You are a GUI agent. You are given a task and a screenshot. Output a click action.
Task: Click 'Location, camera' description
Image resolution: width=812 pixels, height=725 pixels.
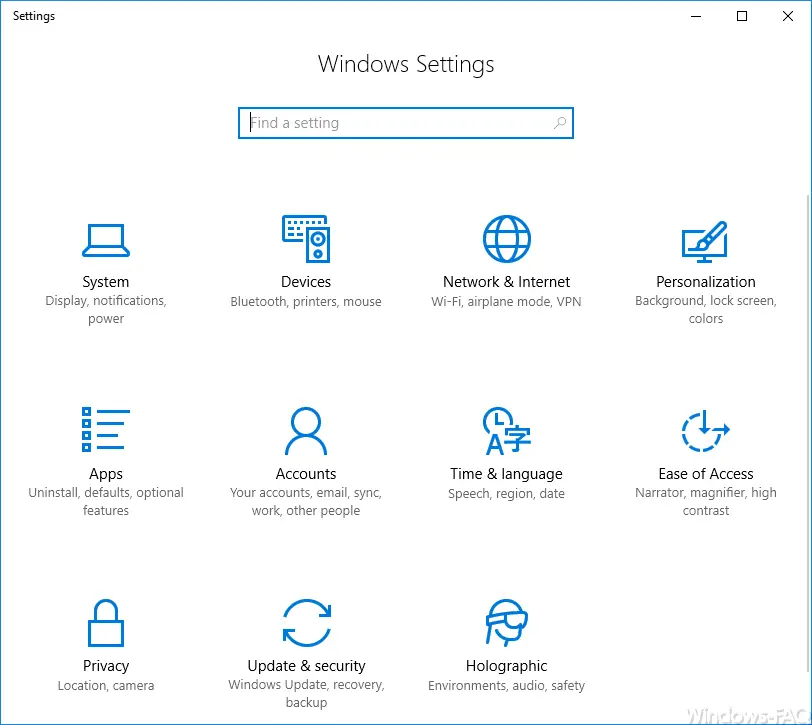coord(106,686)
